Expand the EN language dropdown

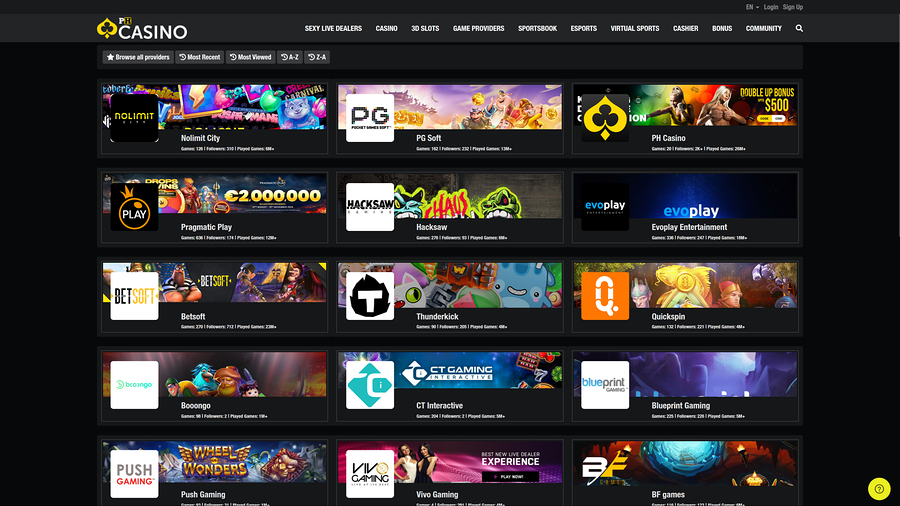point(752,7)
